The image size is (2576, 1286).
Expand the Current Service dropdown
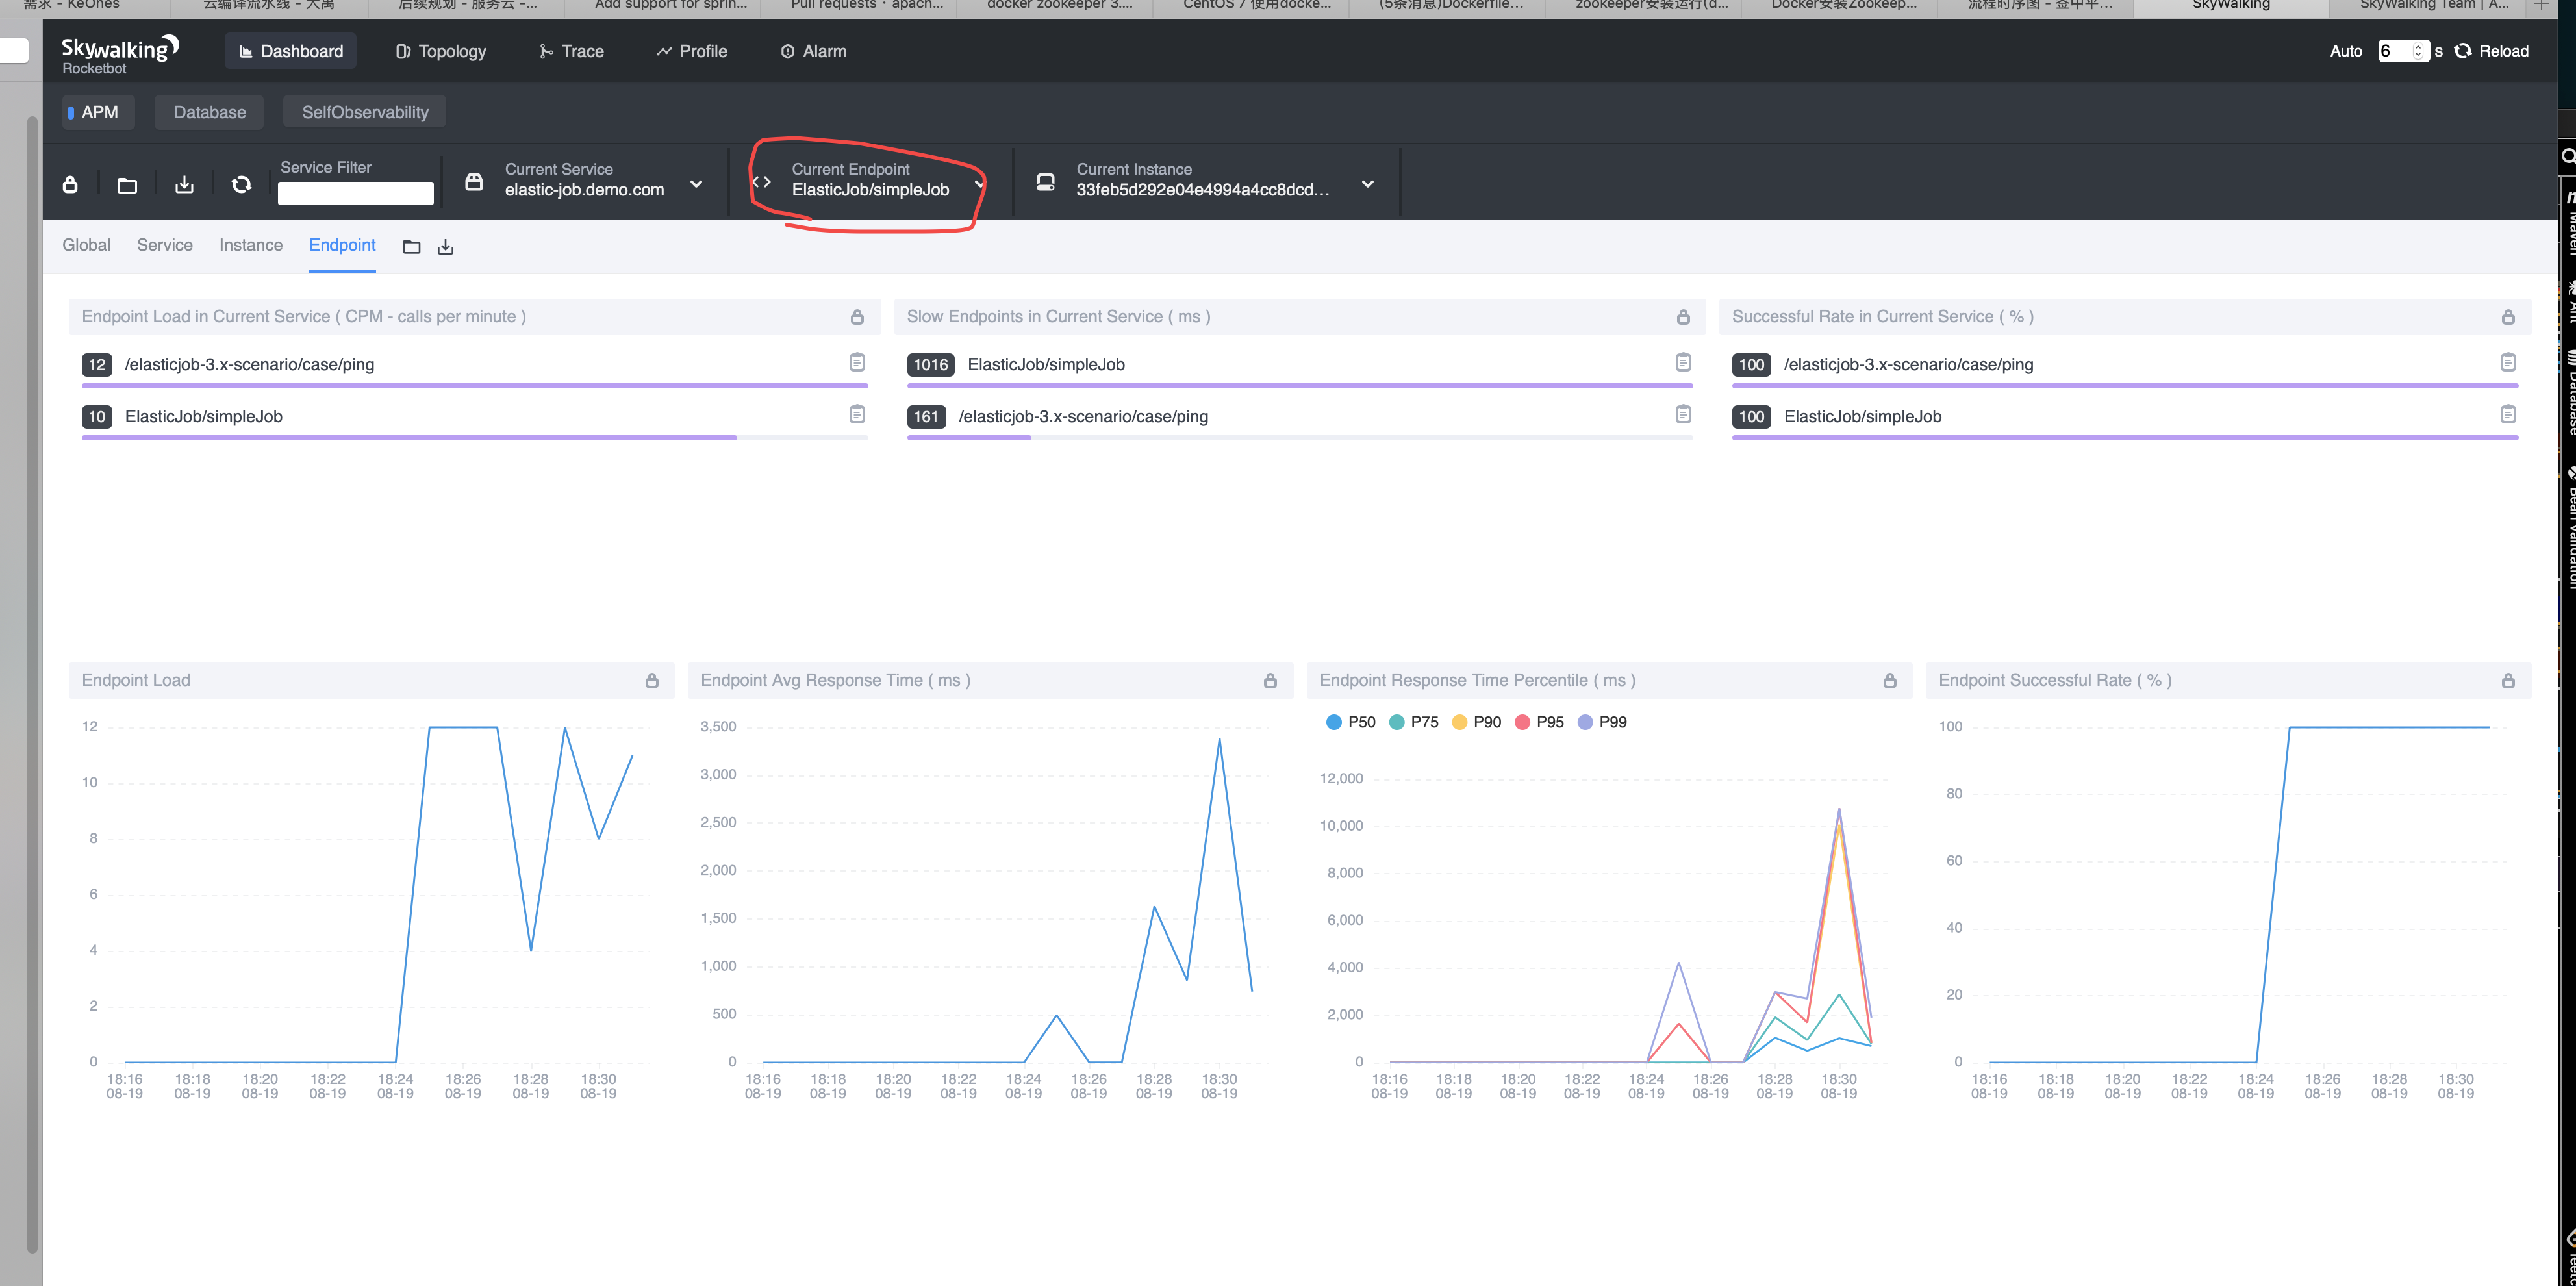(x=696, y=184)
